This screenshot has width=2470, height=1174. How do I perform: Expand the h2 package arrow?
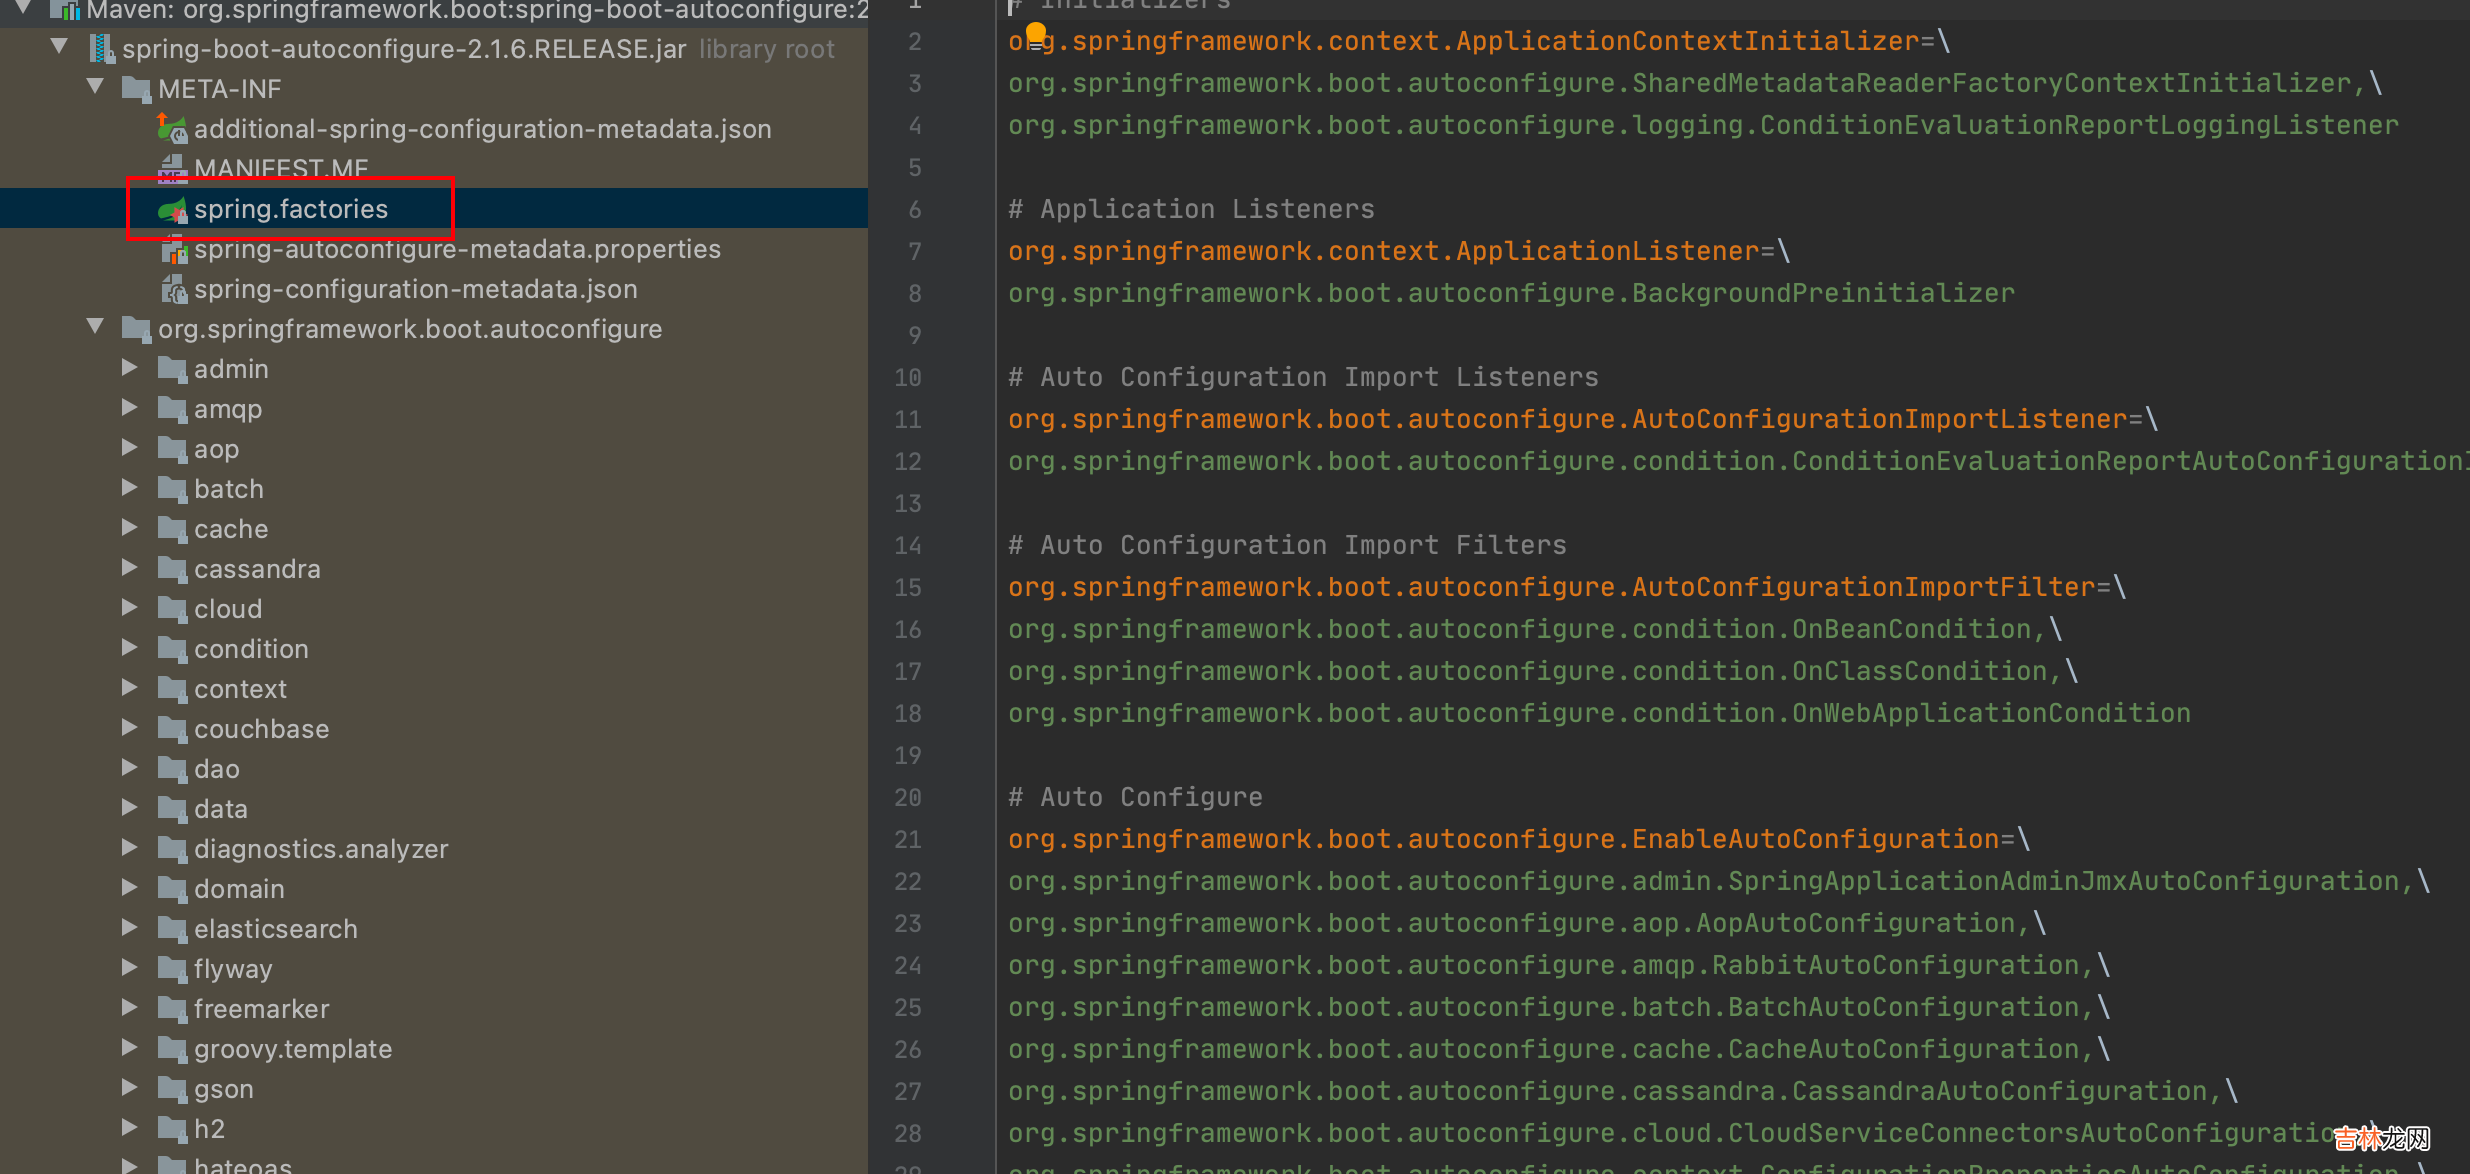tap(130, 1127)
